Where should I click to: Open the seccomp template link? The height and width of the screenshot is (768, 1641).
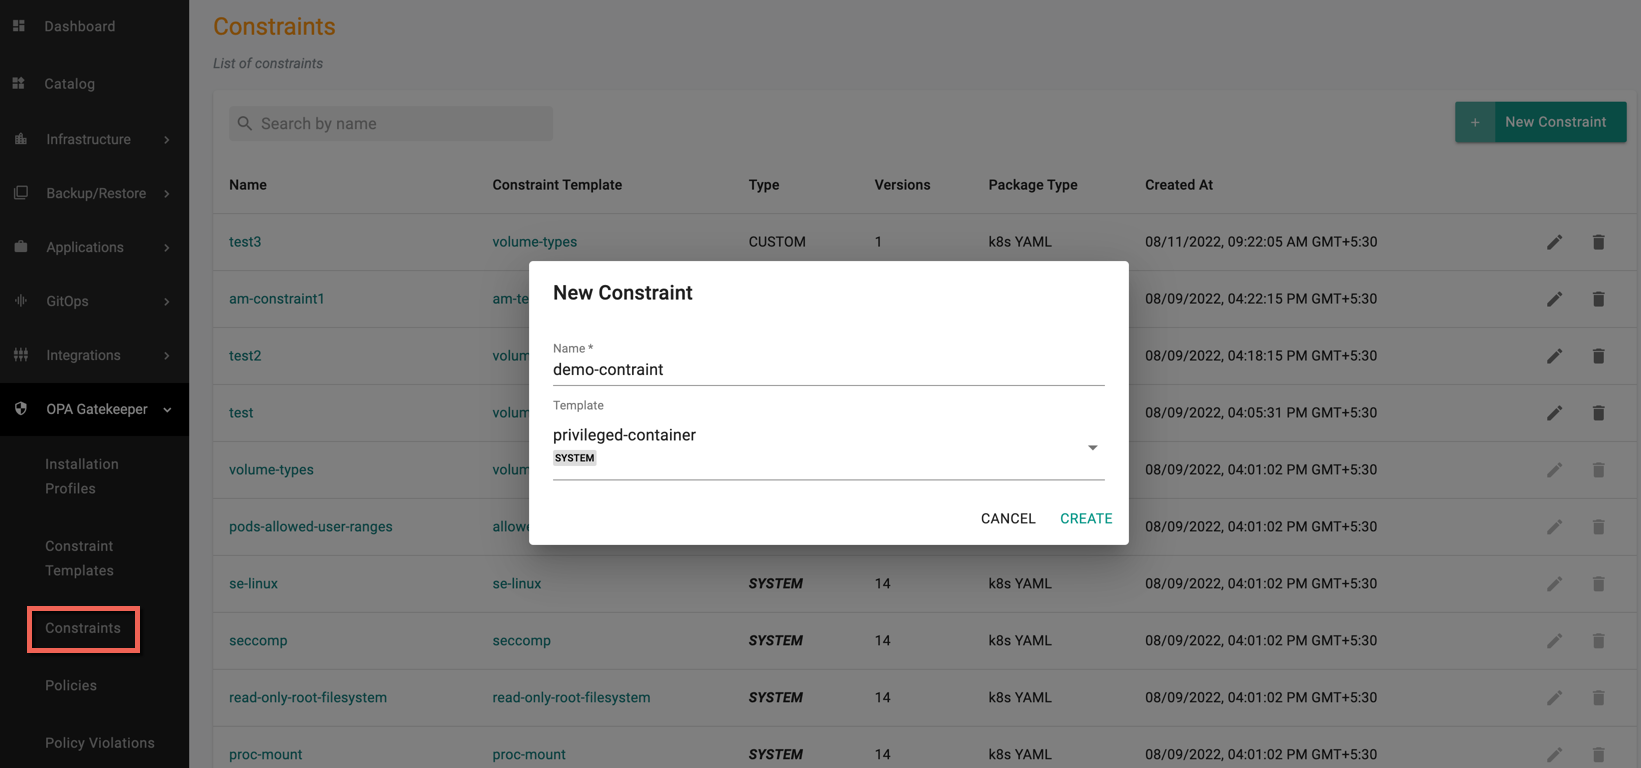(x=521, y=641)
